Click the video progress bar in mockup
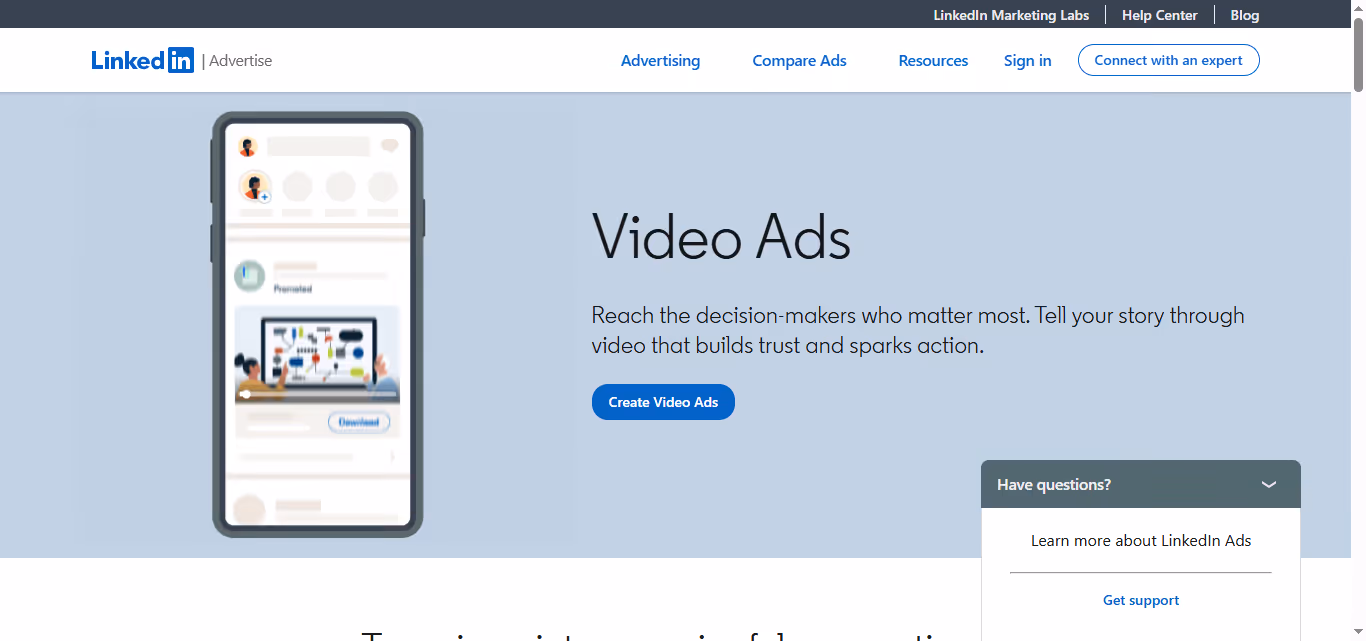1366x641 pixels. (x=317, y=394)
